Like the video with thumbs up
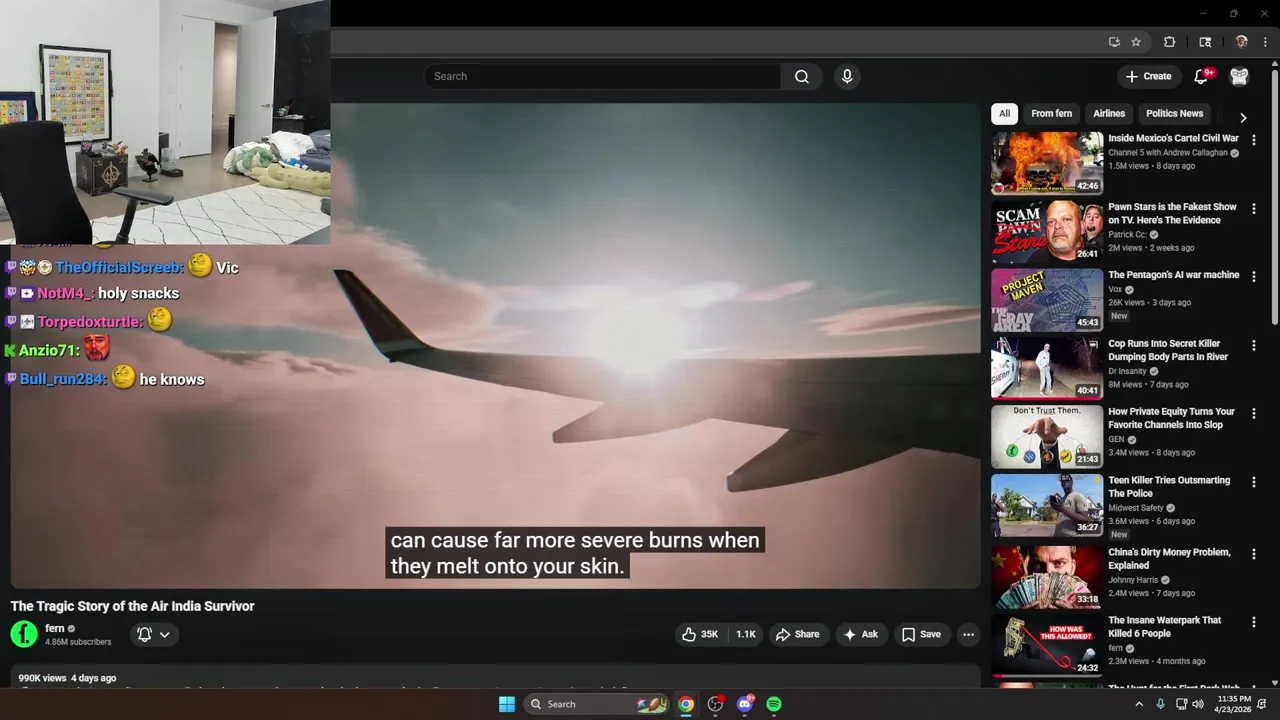The height and width of the screenshot is (720, 1280). pyautogui.click(x=700, y=634)
